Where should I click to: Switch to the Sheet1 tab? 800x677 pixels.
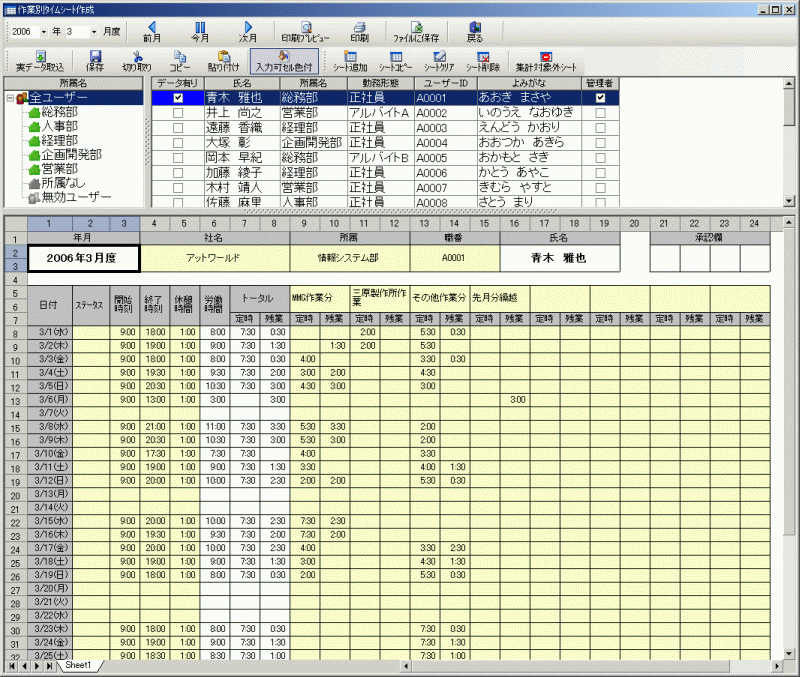pos(78,665)
